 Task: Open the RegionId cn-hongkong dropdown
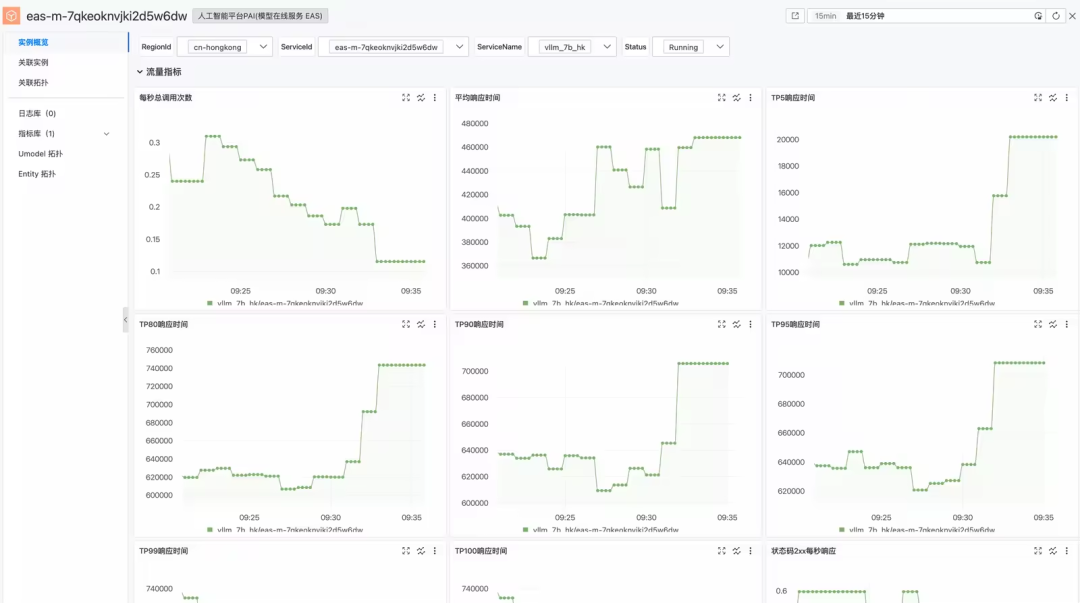(224, 47)
